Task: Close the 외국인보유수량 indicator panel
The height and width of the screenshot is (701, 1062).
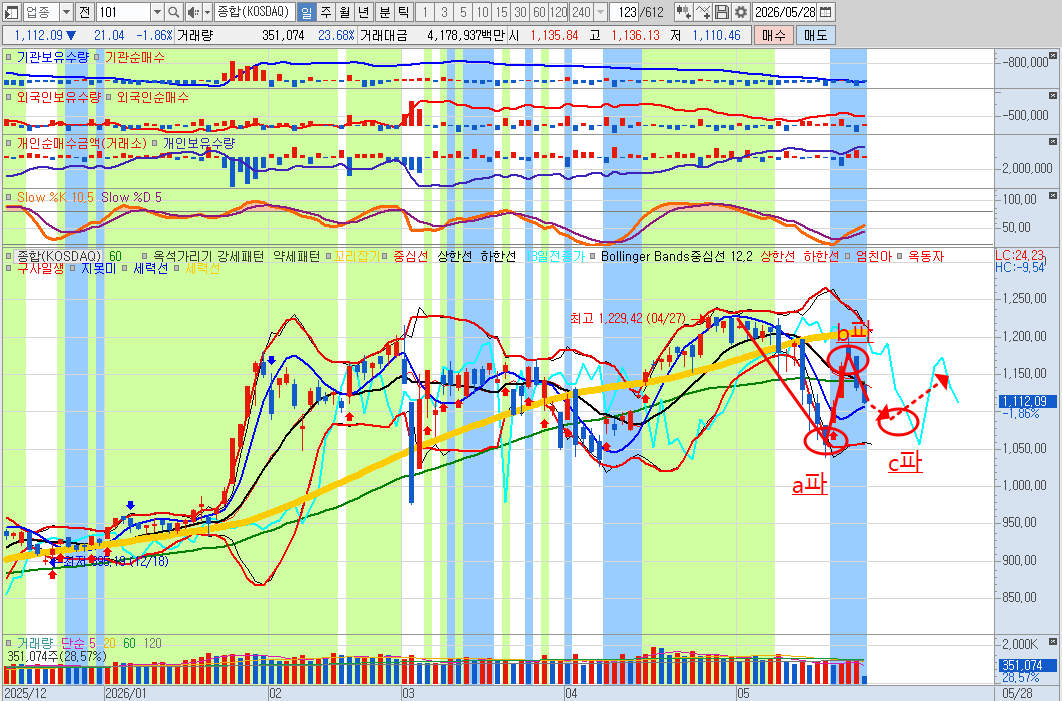Action: pos(1053,95)
